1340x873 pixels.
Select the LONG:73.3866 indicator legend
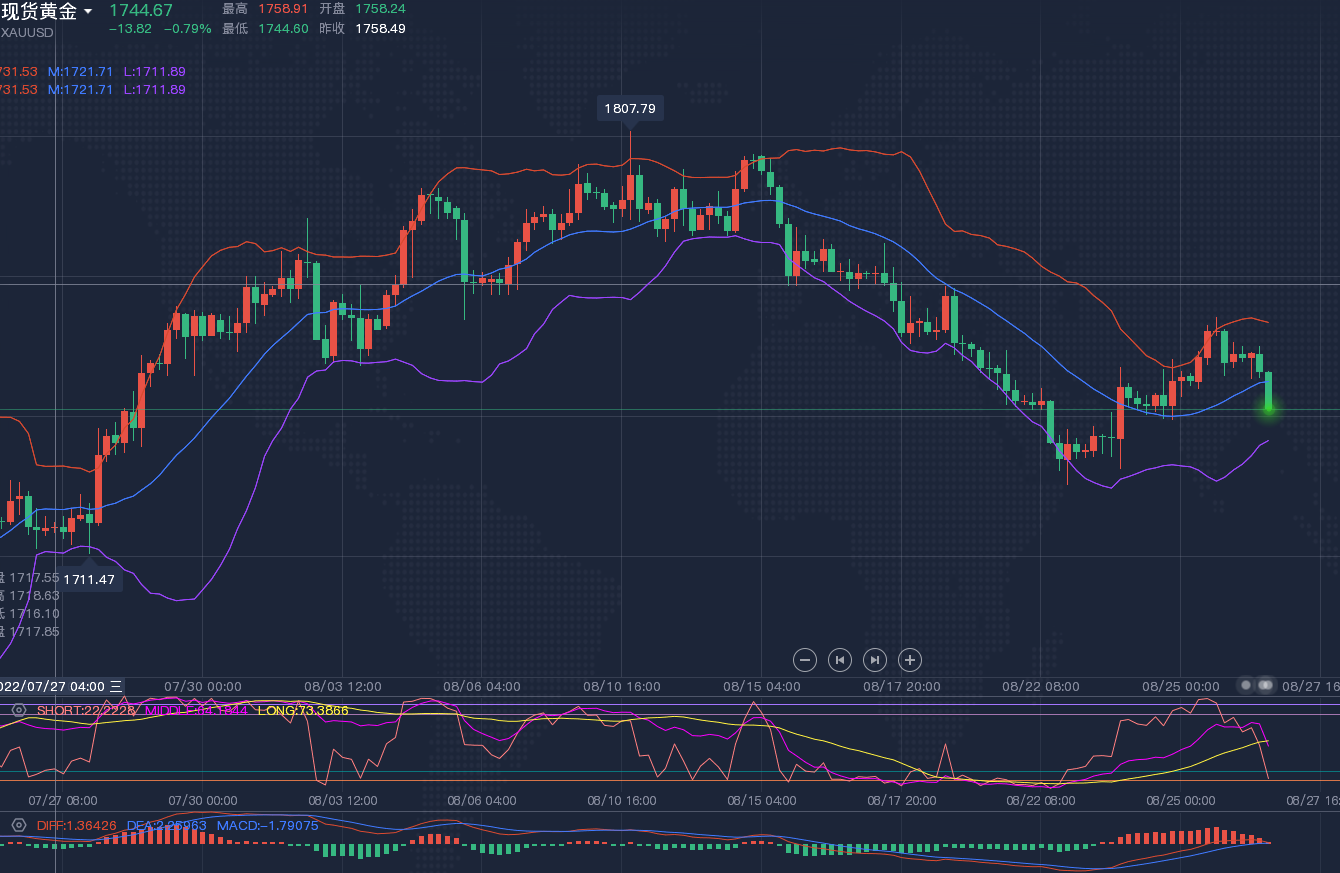pyautogui.click(x=303, y=710)
